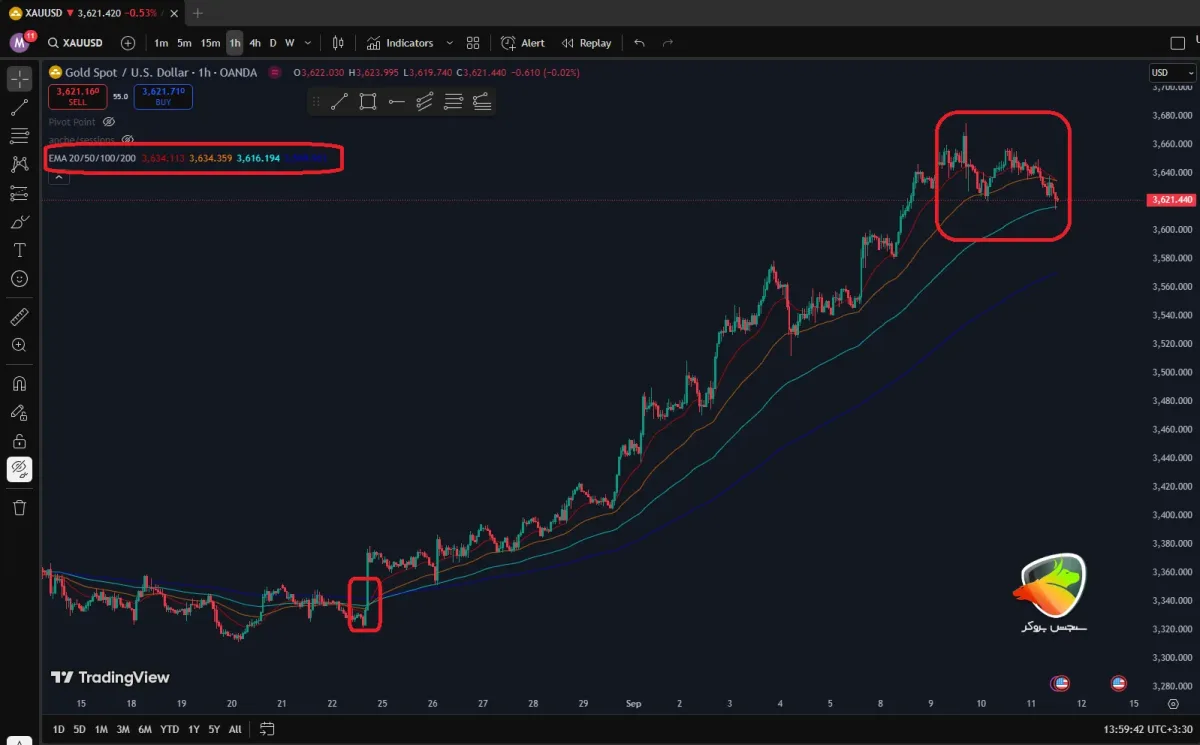This screenshot has height=745, width=1200.
Task: Show the hidden Pivot Point indicator
Action: (x=110, y=121)
